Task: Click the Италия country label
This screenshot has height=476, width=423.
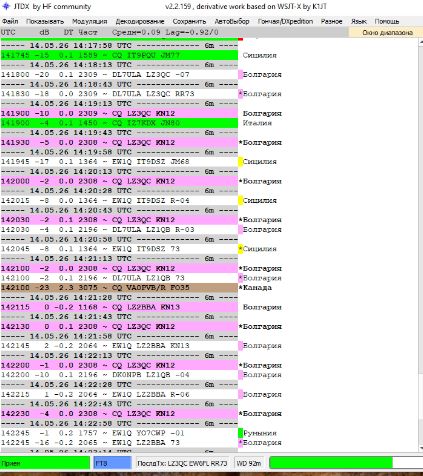Action: coord(257,123)
